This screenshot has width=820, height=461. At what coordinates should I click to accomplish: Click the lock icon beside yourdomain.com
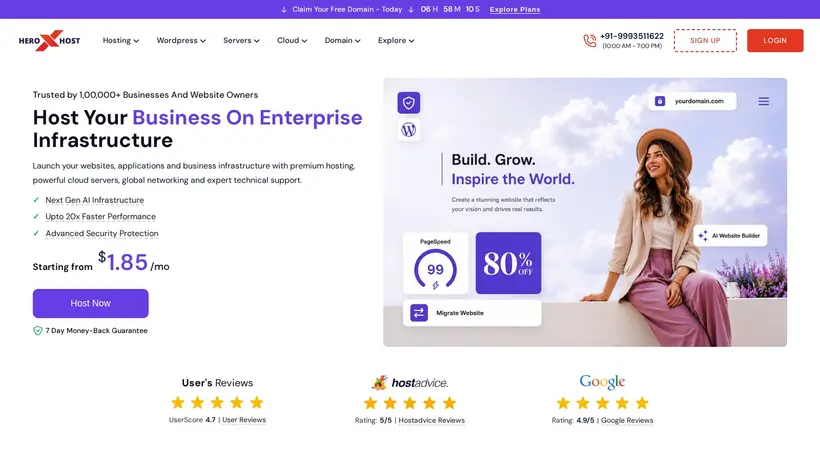660,101
